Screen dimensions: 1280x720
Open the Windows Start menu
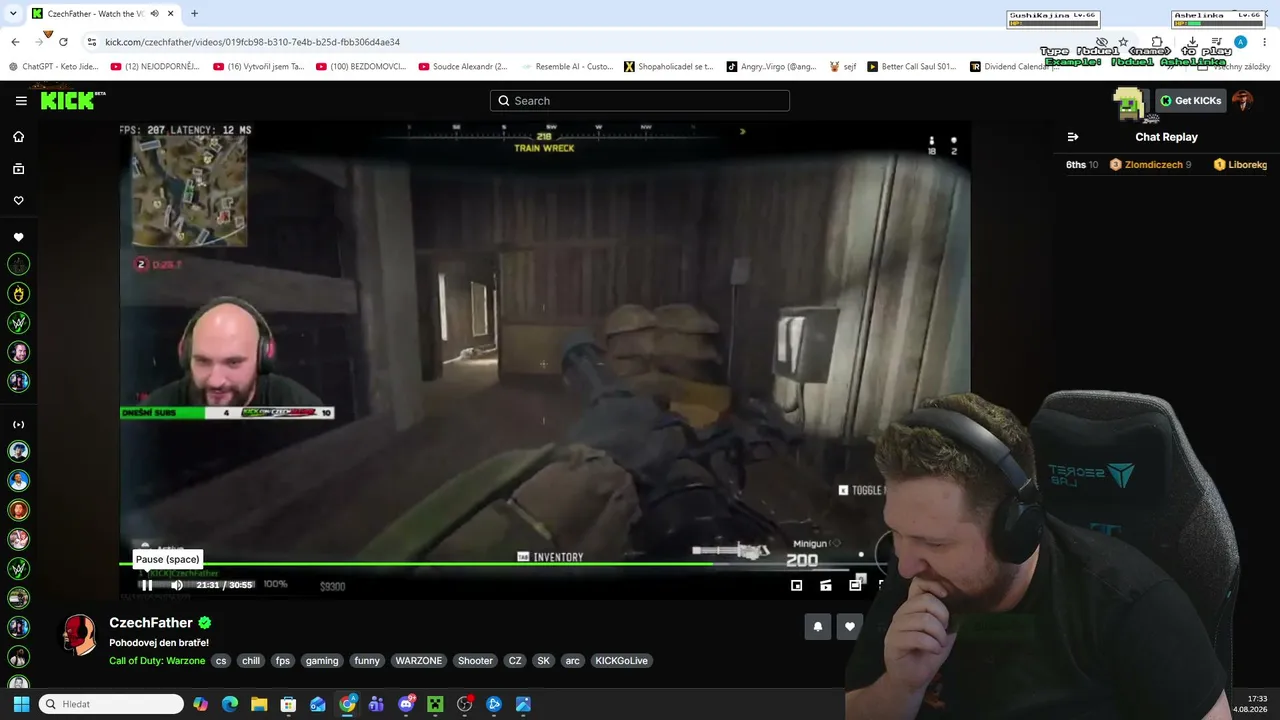pyautogui.click(x=21, y=704)
